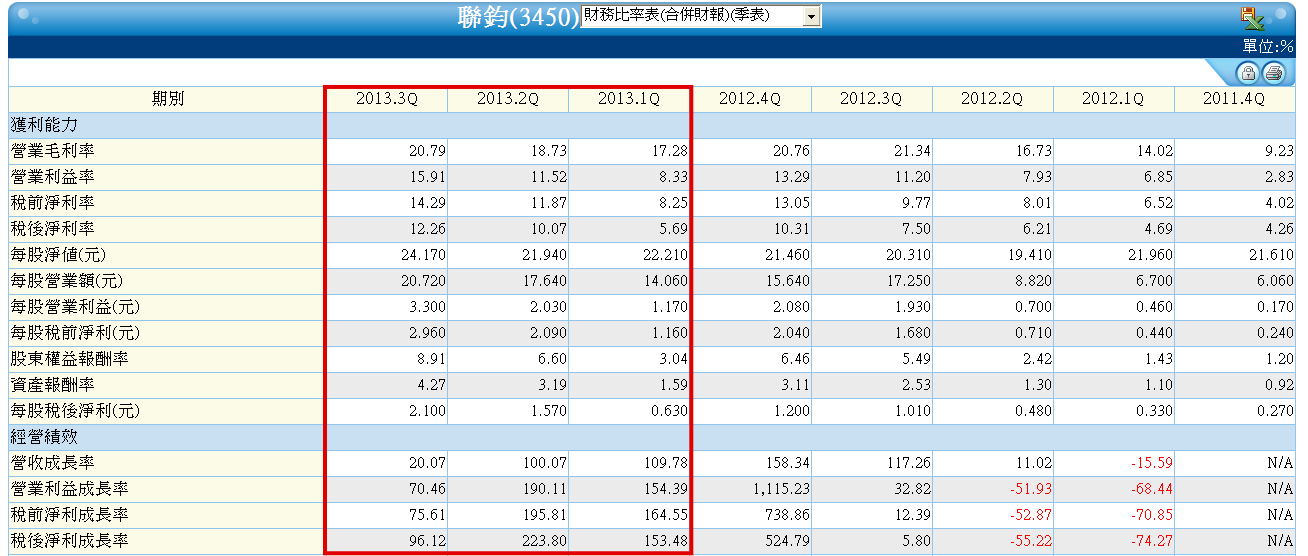Select the 2012.3Q column header
Viewport: 1308px width, 556px height.
click(x=871, y=99)
